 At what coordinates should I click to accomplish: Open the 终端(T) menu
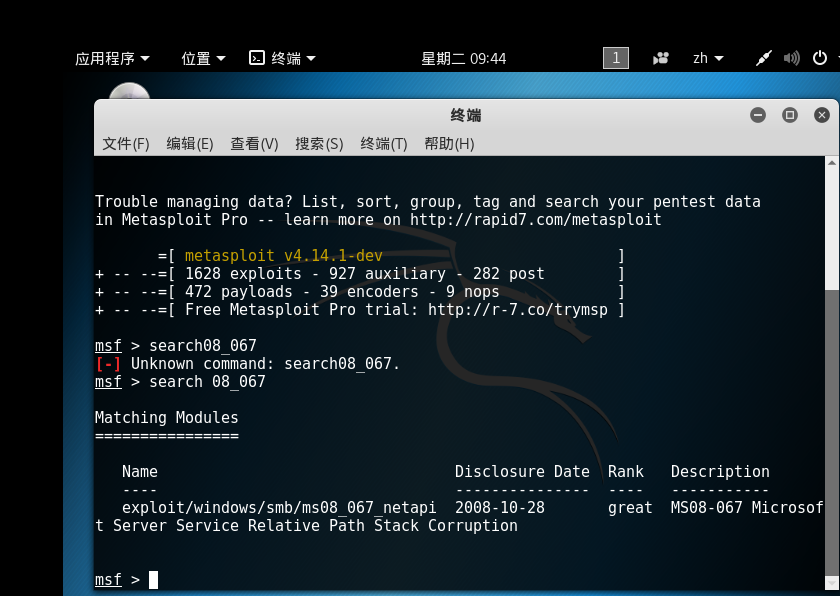tap(384, 144)
